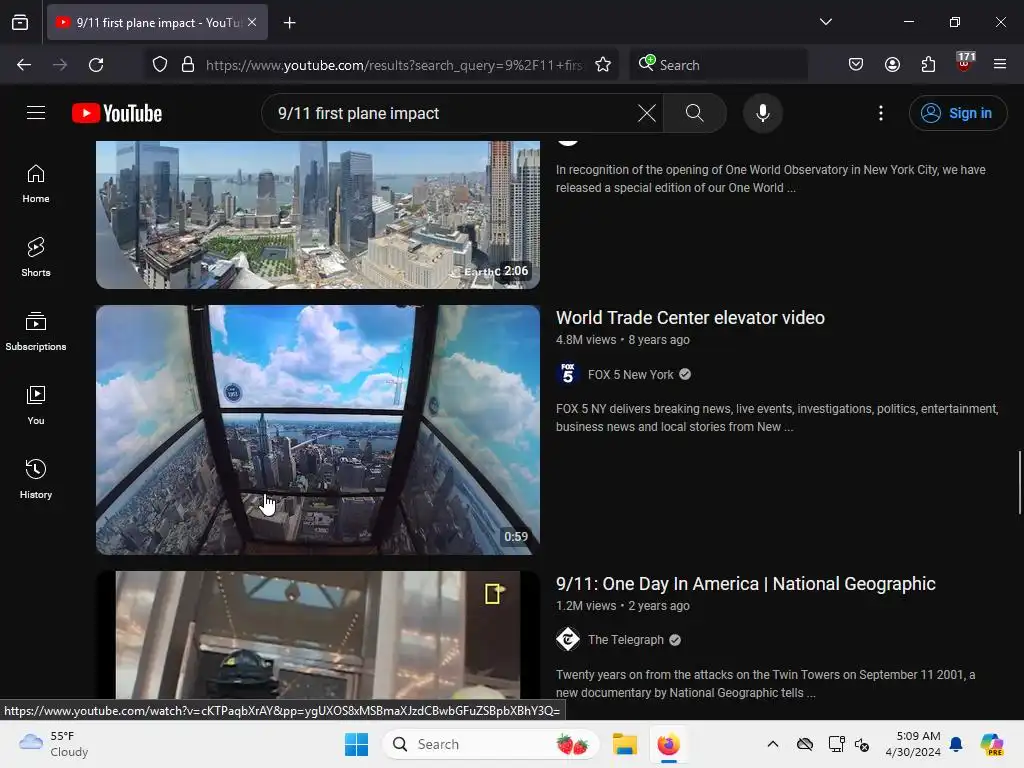Expand the list all tabs dropdown
The image size is (1024, 768).
click(x=825, y=22)
